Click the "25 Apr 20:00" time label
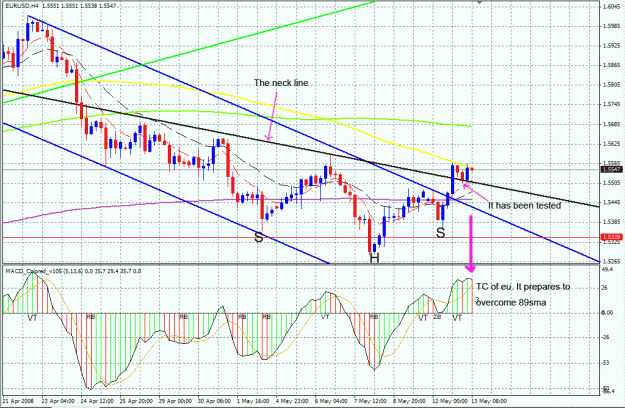Image resolution: width=625 pixels, height=408 pixels. click(136, 401)
